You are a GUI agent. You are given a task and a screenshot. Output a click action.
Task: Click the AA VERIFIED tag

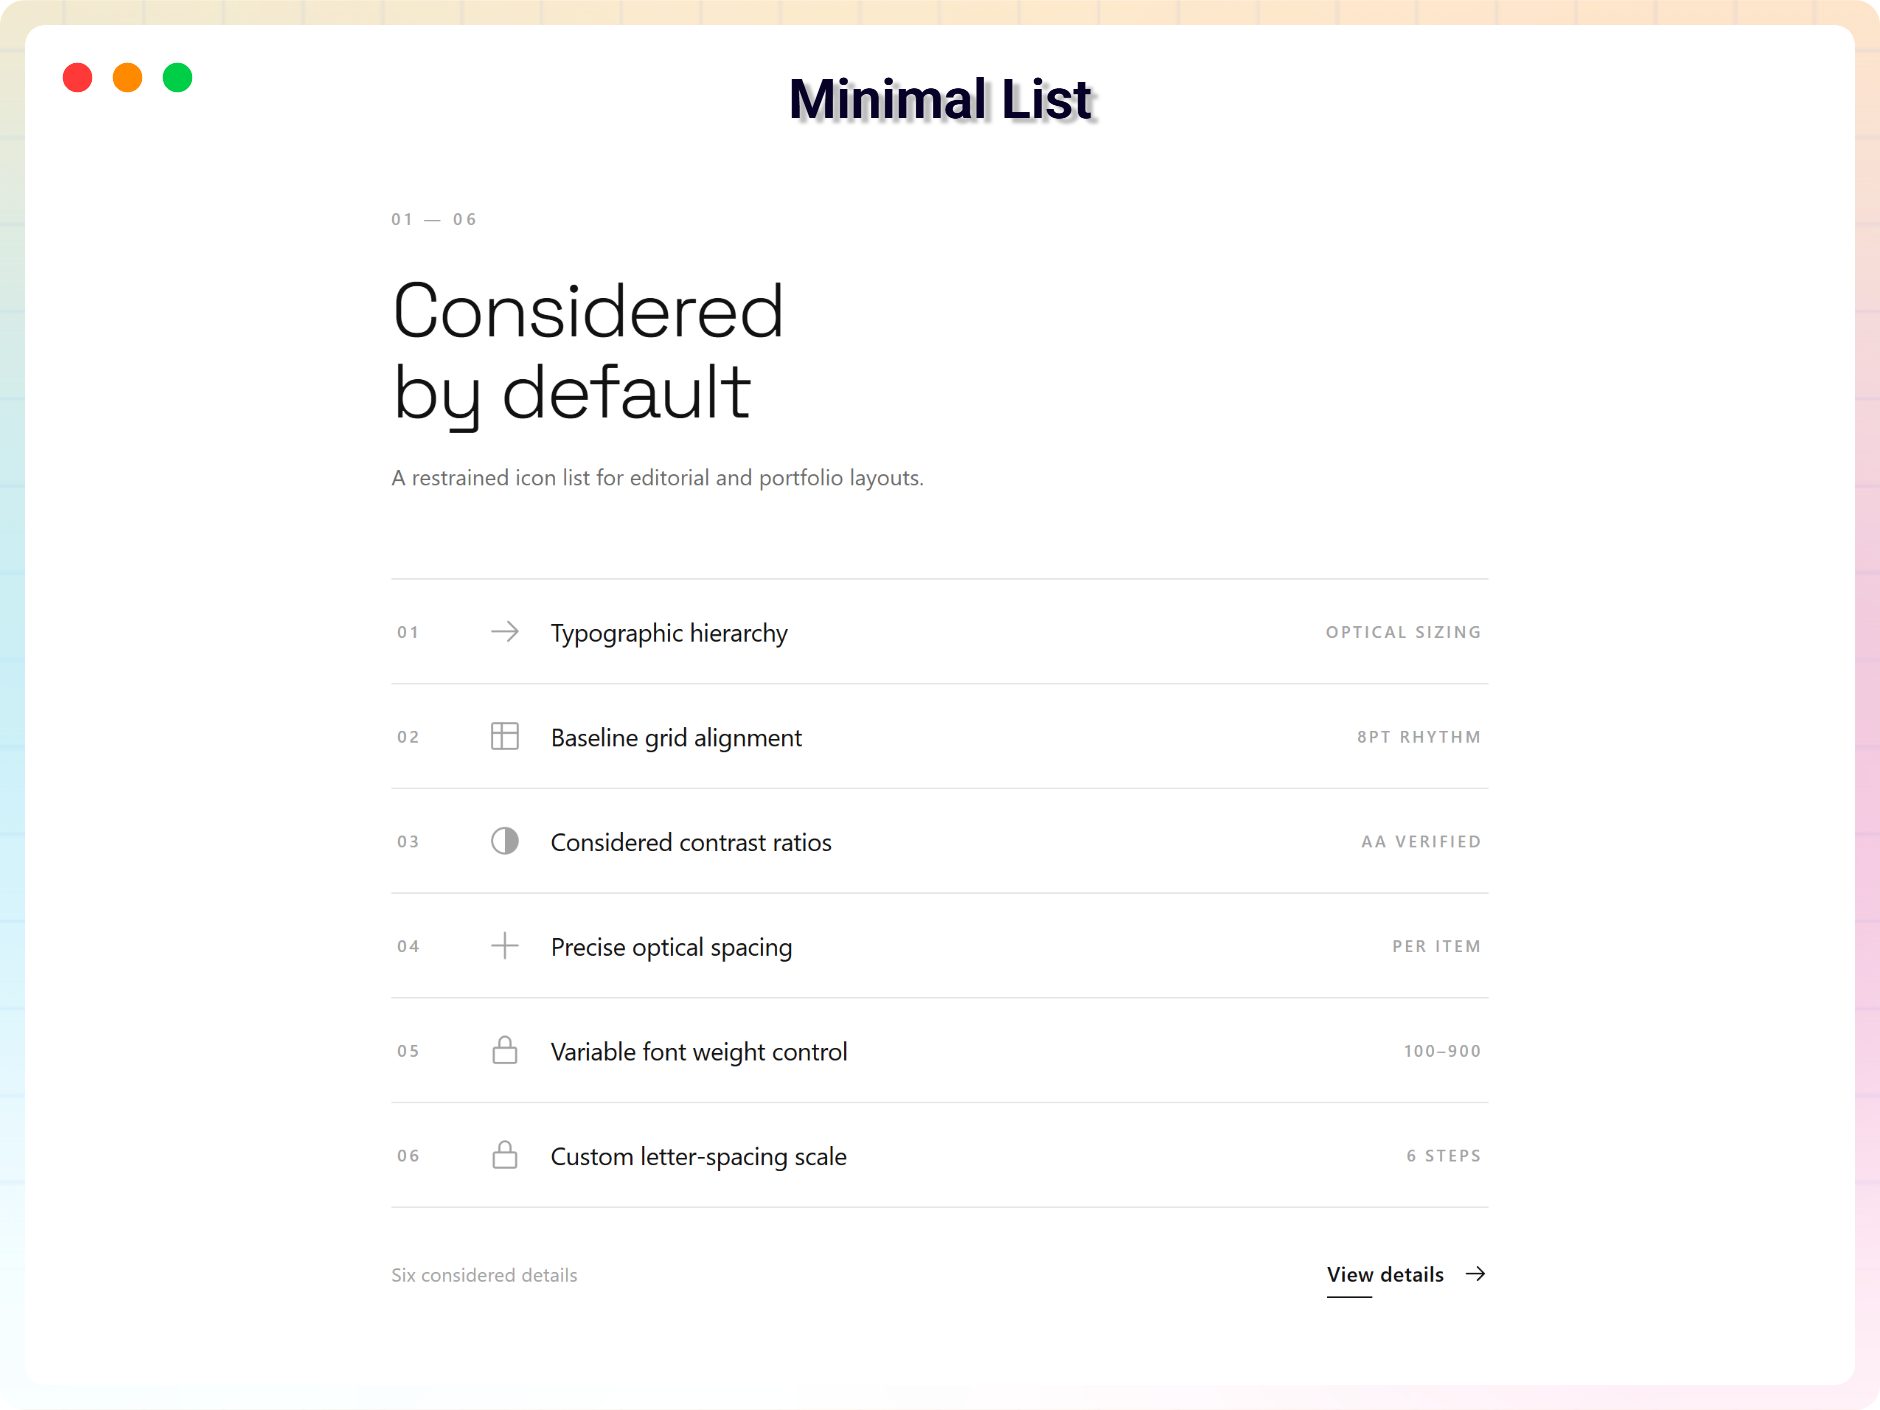pos(1420,842)
